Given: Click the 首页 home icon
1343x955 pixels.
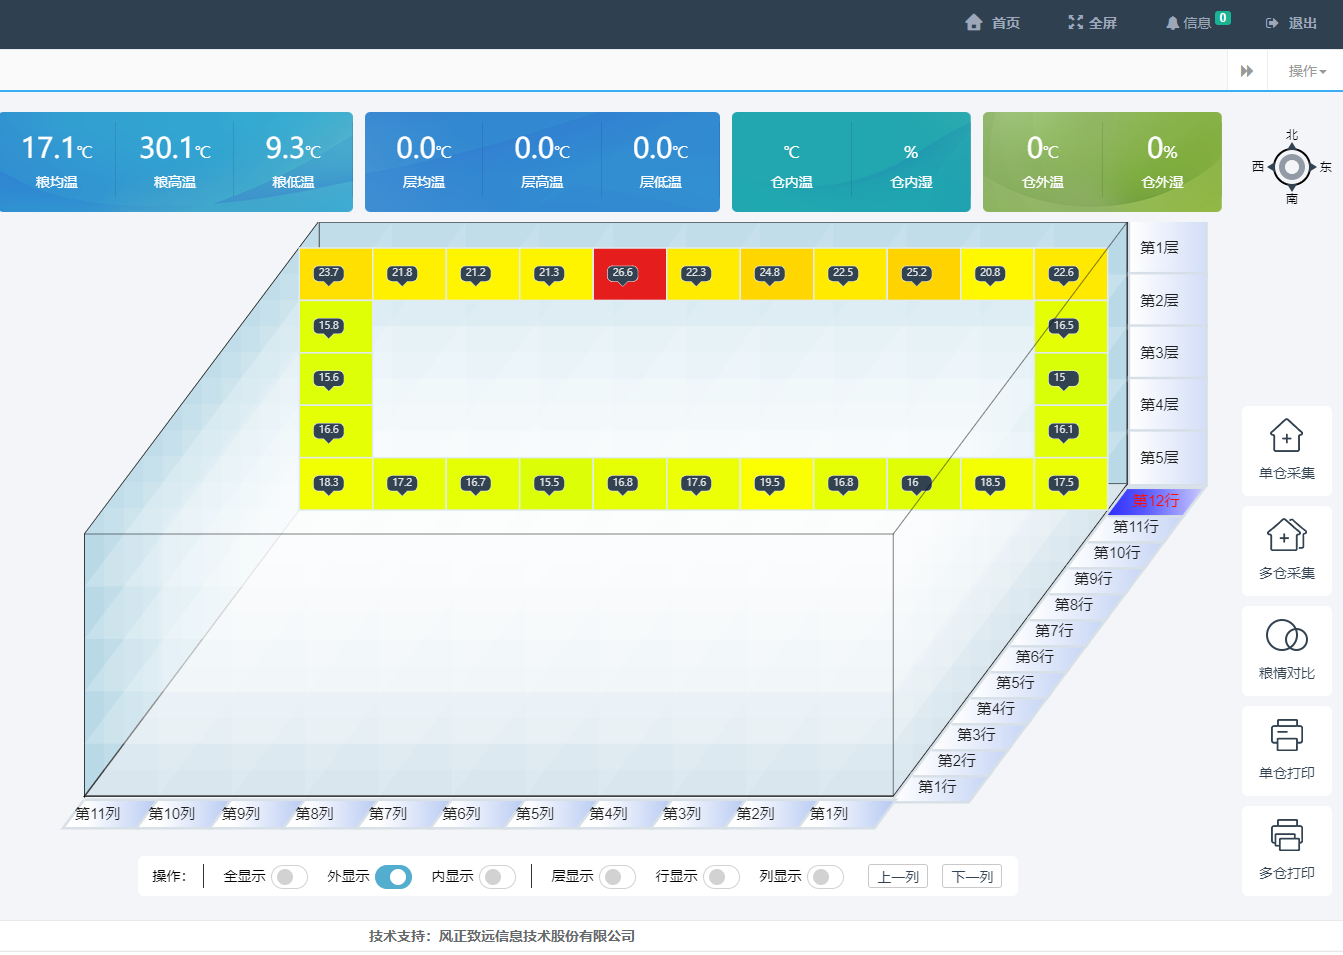Looking at the screenshot, I should click(974, 23).
